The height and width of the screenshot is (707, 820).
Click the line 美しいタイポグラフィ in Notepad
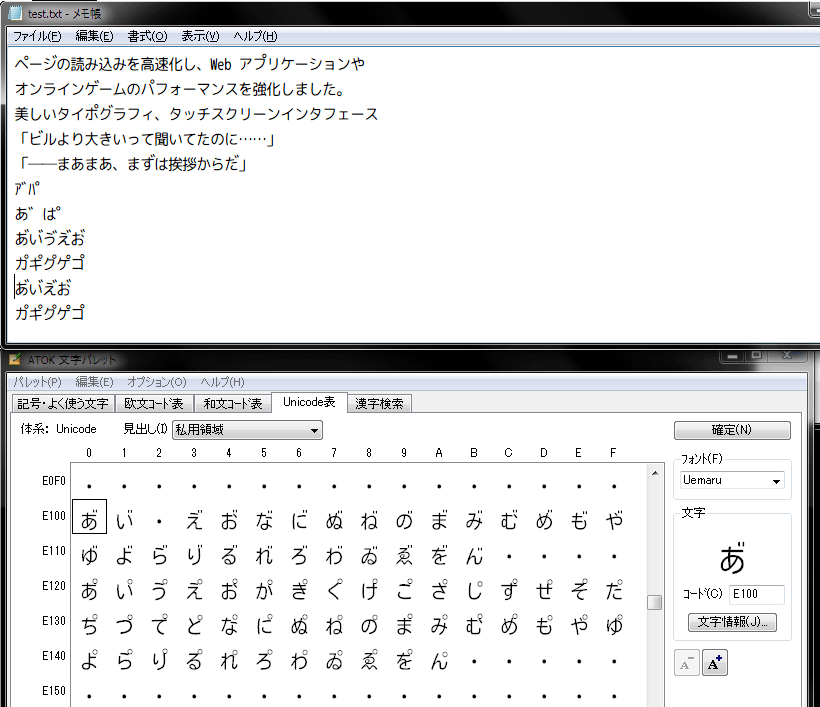[196, 113]
